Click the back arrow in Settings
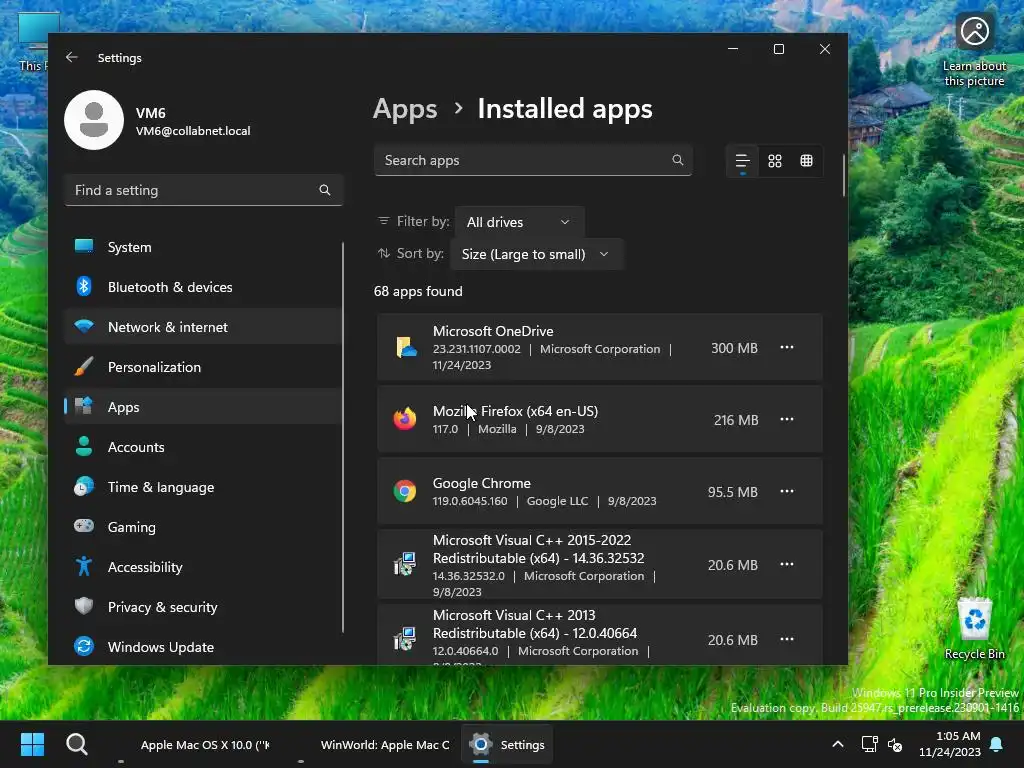This screenshot has height=768, width=1024. 72,57
